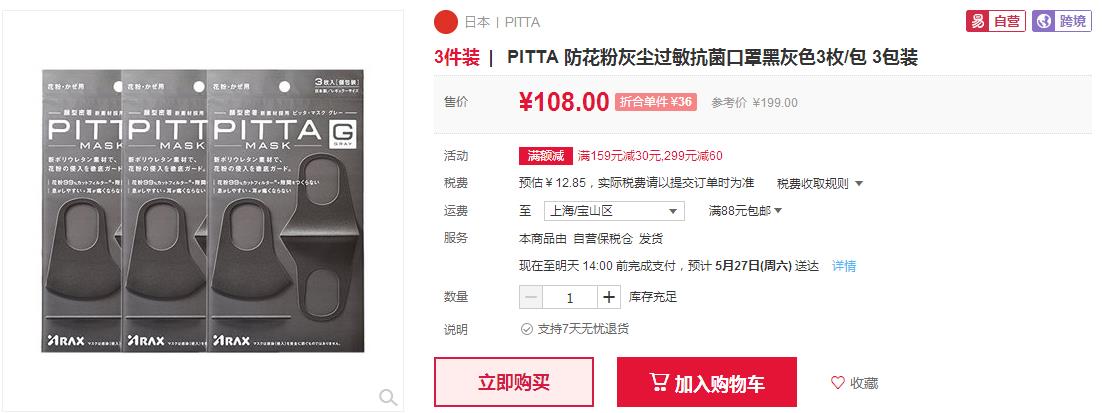Viewport: 1102px width, 413px height.
Task: Click the PITTA mask product image
Action: pyautogui.click(x=203, y=210)
